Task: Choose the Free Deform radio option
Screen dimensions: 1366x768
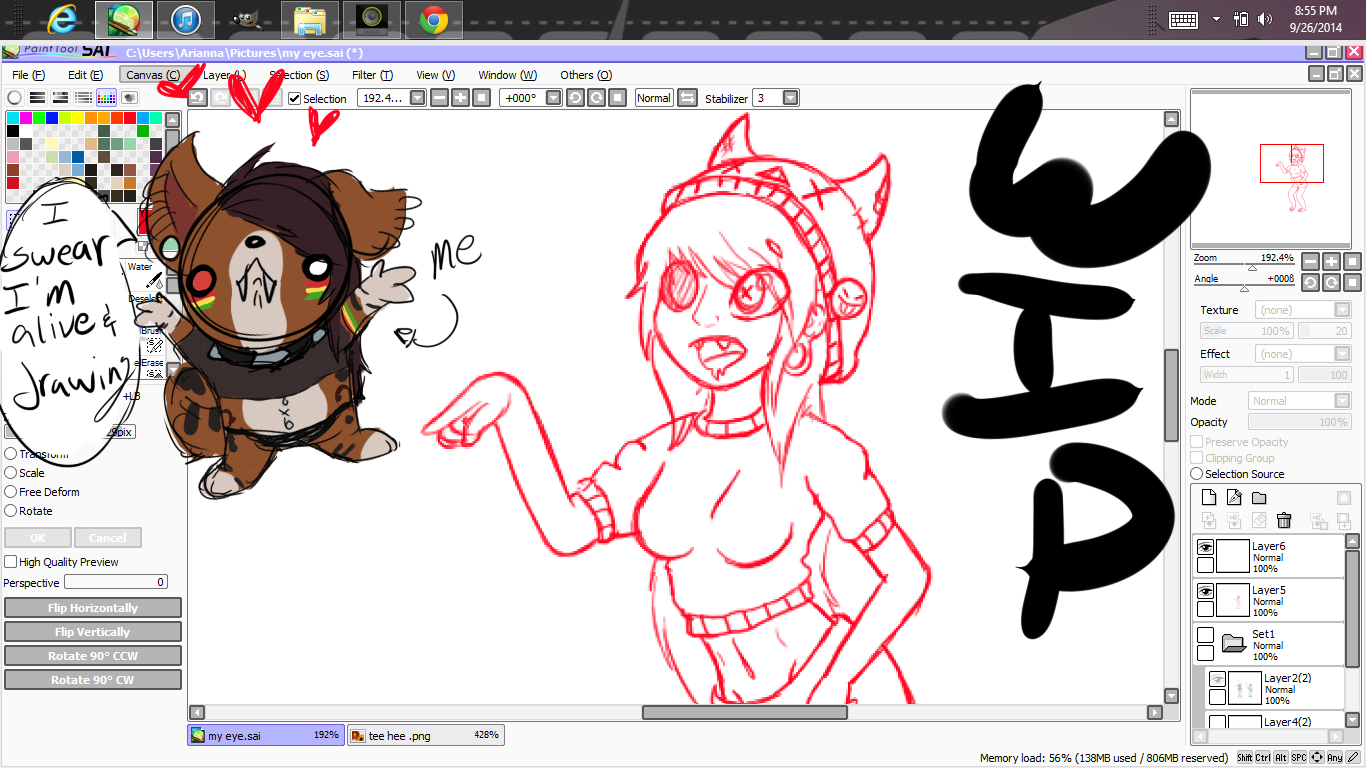Action: [x=11, y=492]
